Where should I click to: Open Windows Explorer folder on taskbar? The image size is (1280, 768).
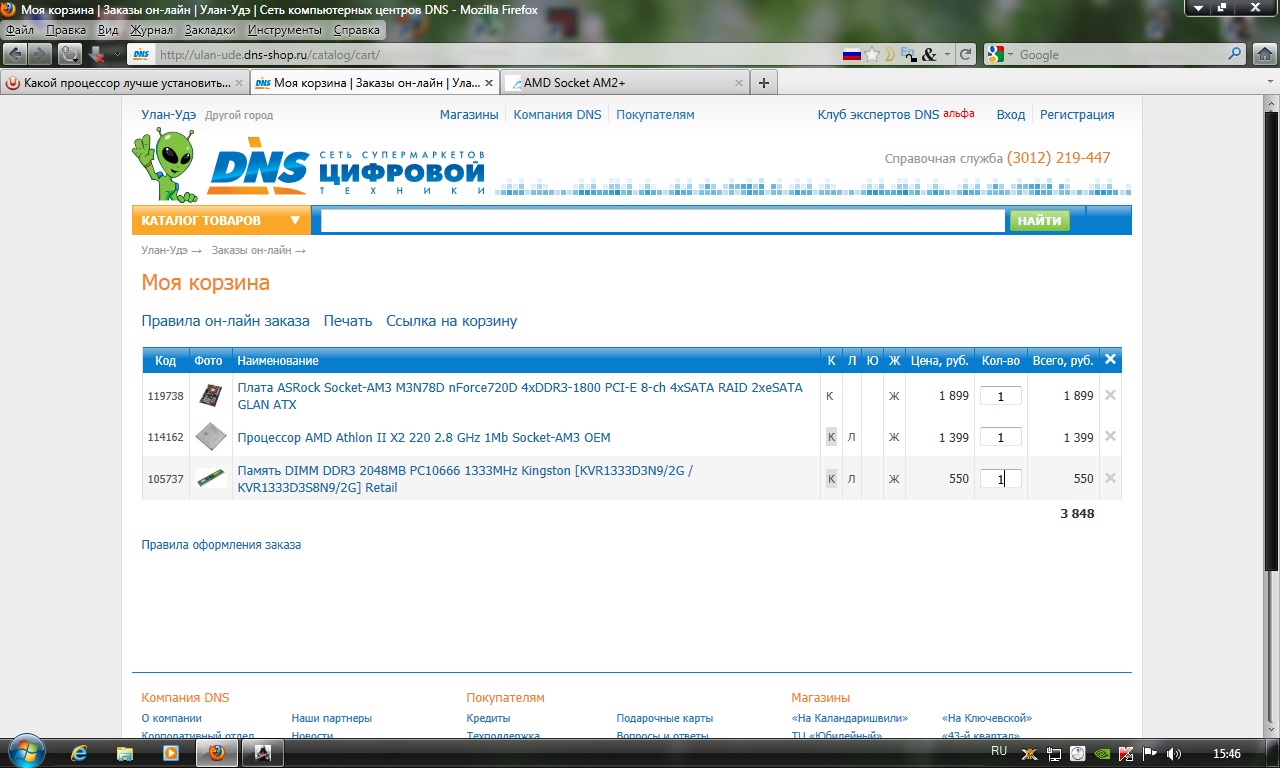point(125,753)
